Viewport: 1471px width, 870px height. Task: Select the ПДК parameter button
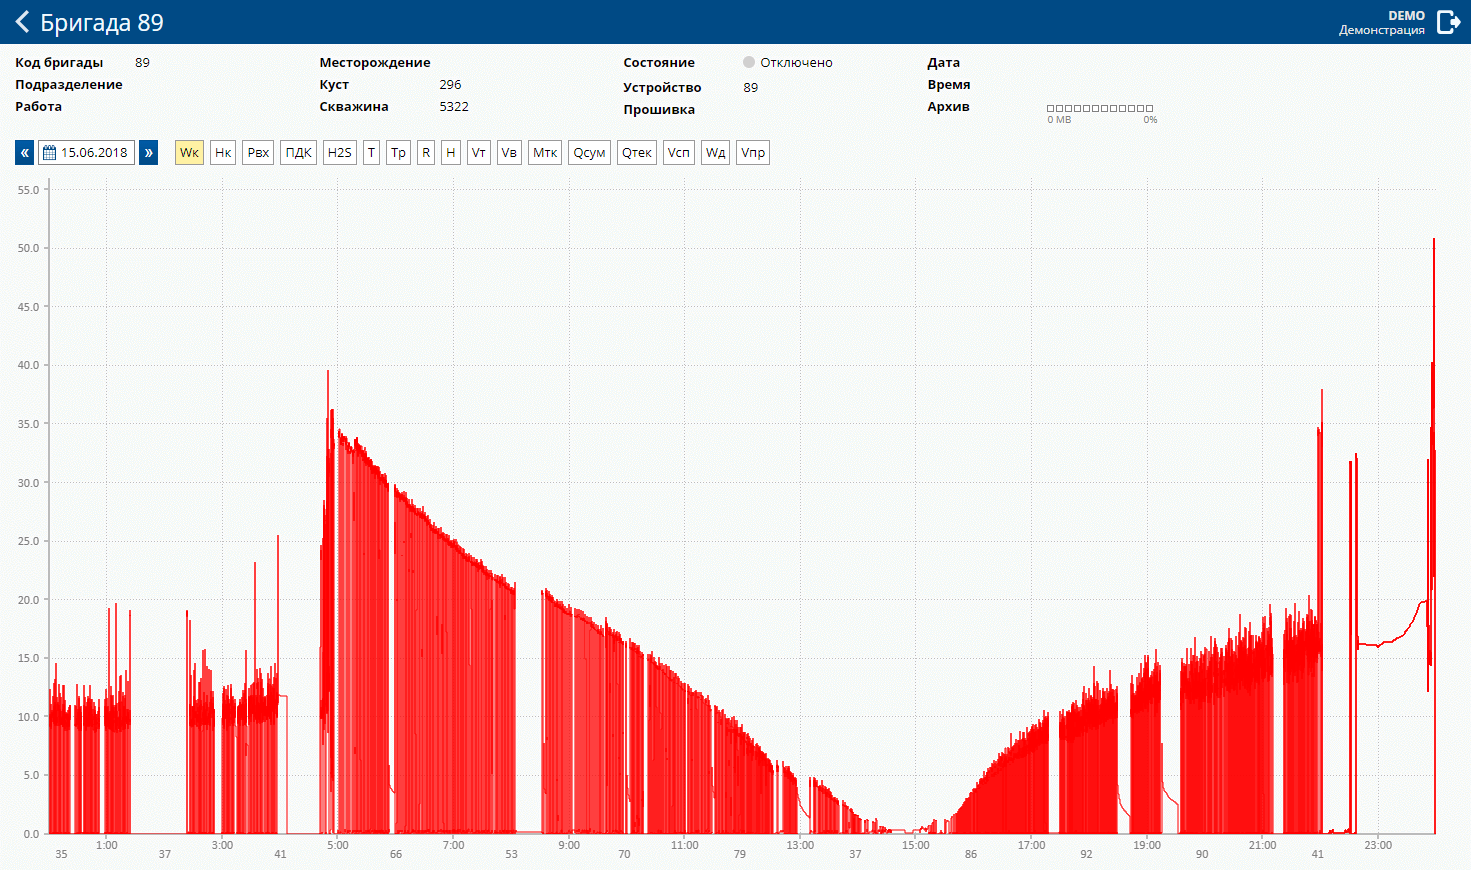point(298,153)
